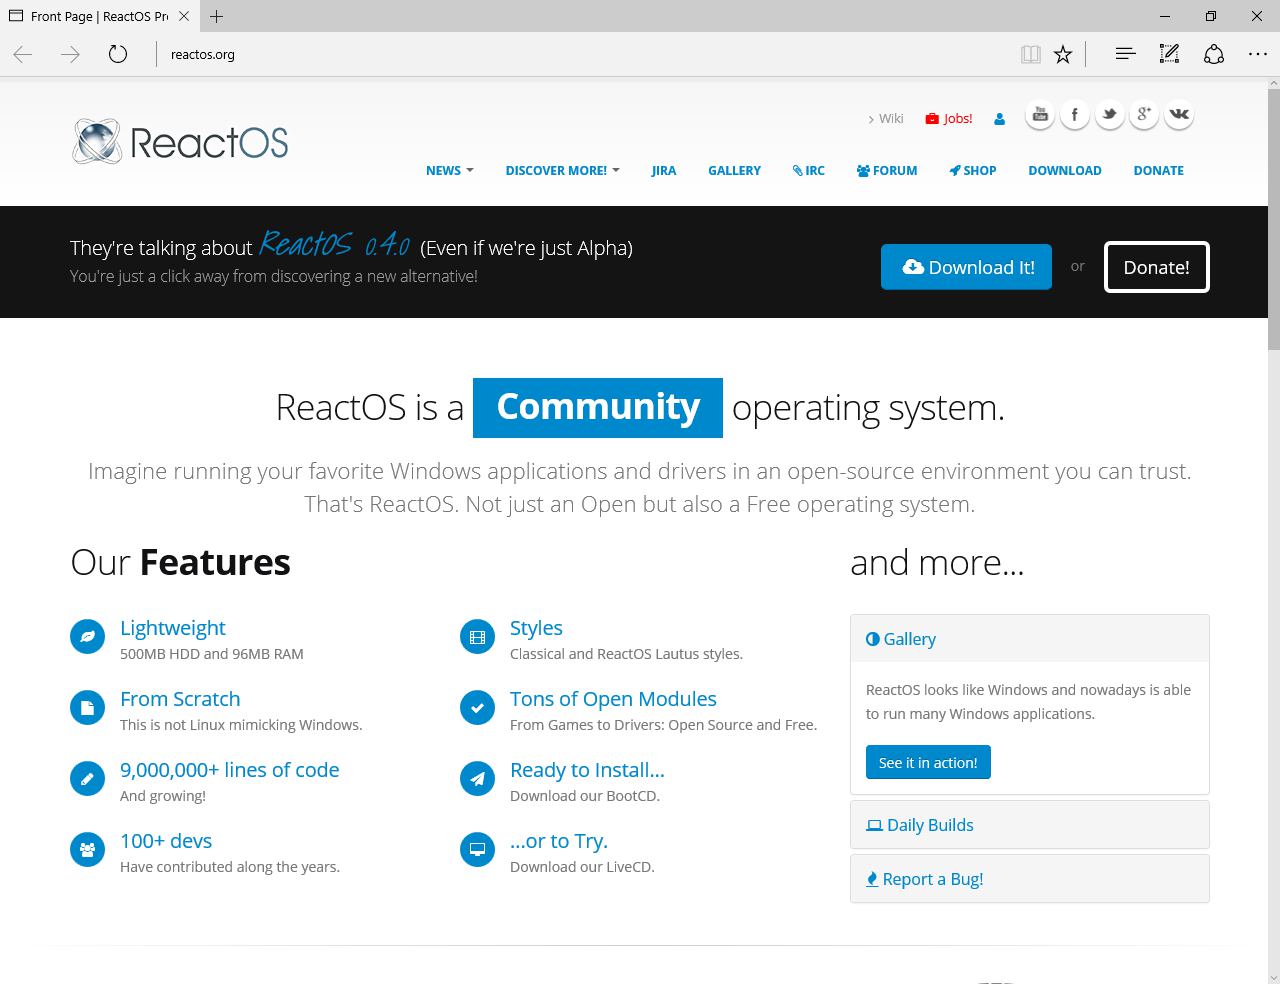Open the ...or to Try. link

(x=559, y=841)
